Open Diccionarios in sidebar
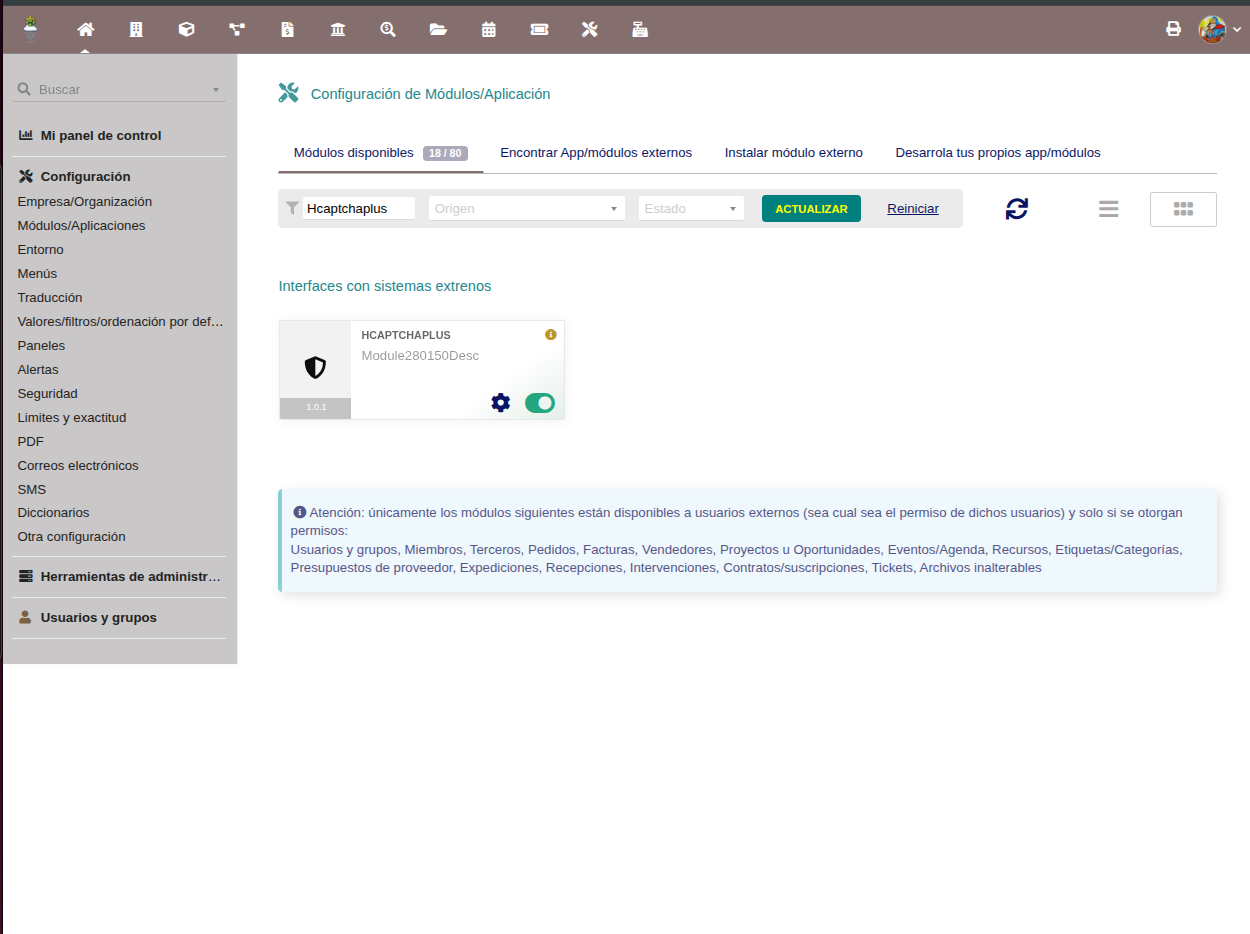This screenshot has height=934, width=1250. (53, 512)
